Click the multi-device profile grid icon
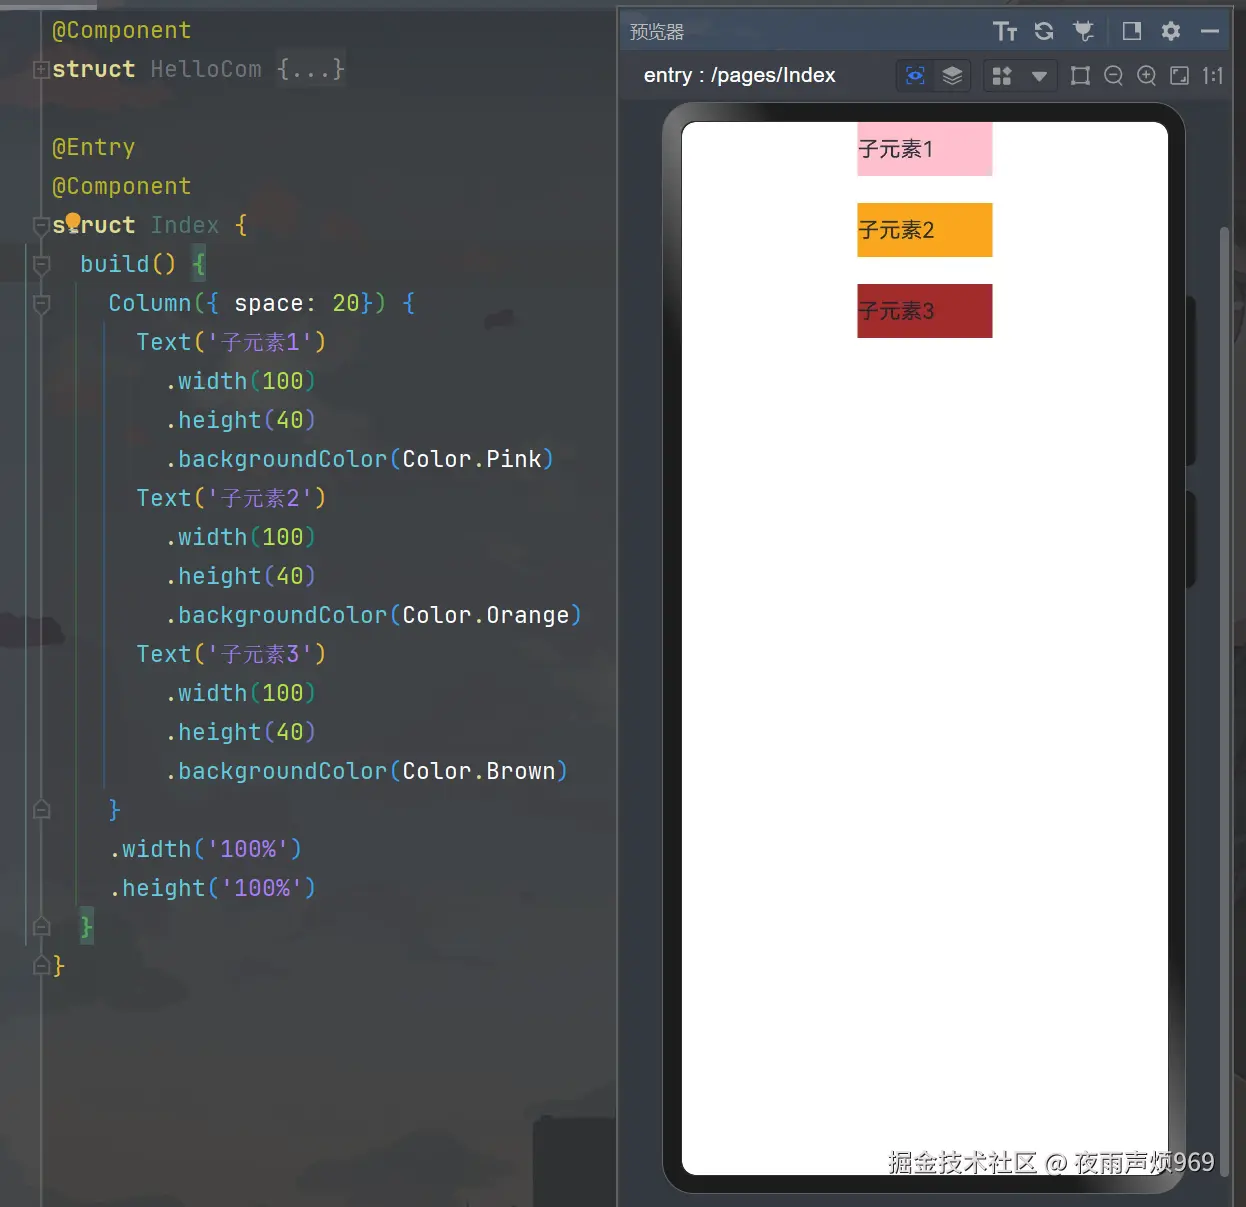1246x1207 pixels. (1002, 76)
